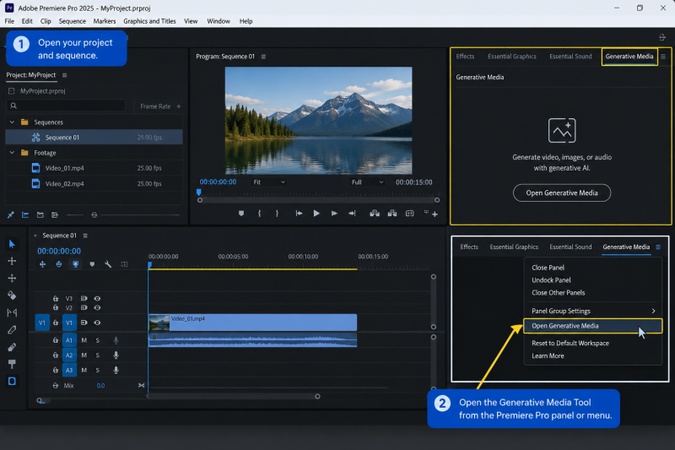The height and width of the screenshot is (450, 675).
Task: Add a marker in the timeline toolbar
Action: 92,264
